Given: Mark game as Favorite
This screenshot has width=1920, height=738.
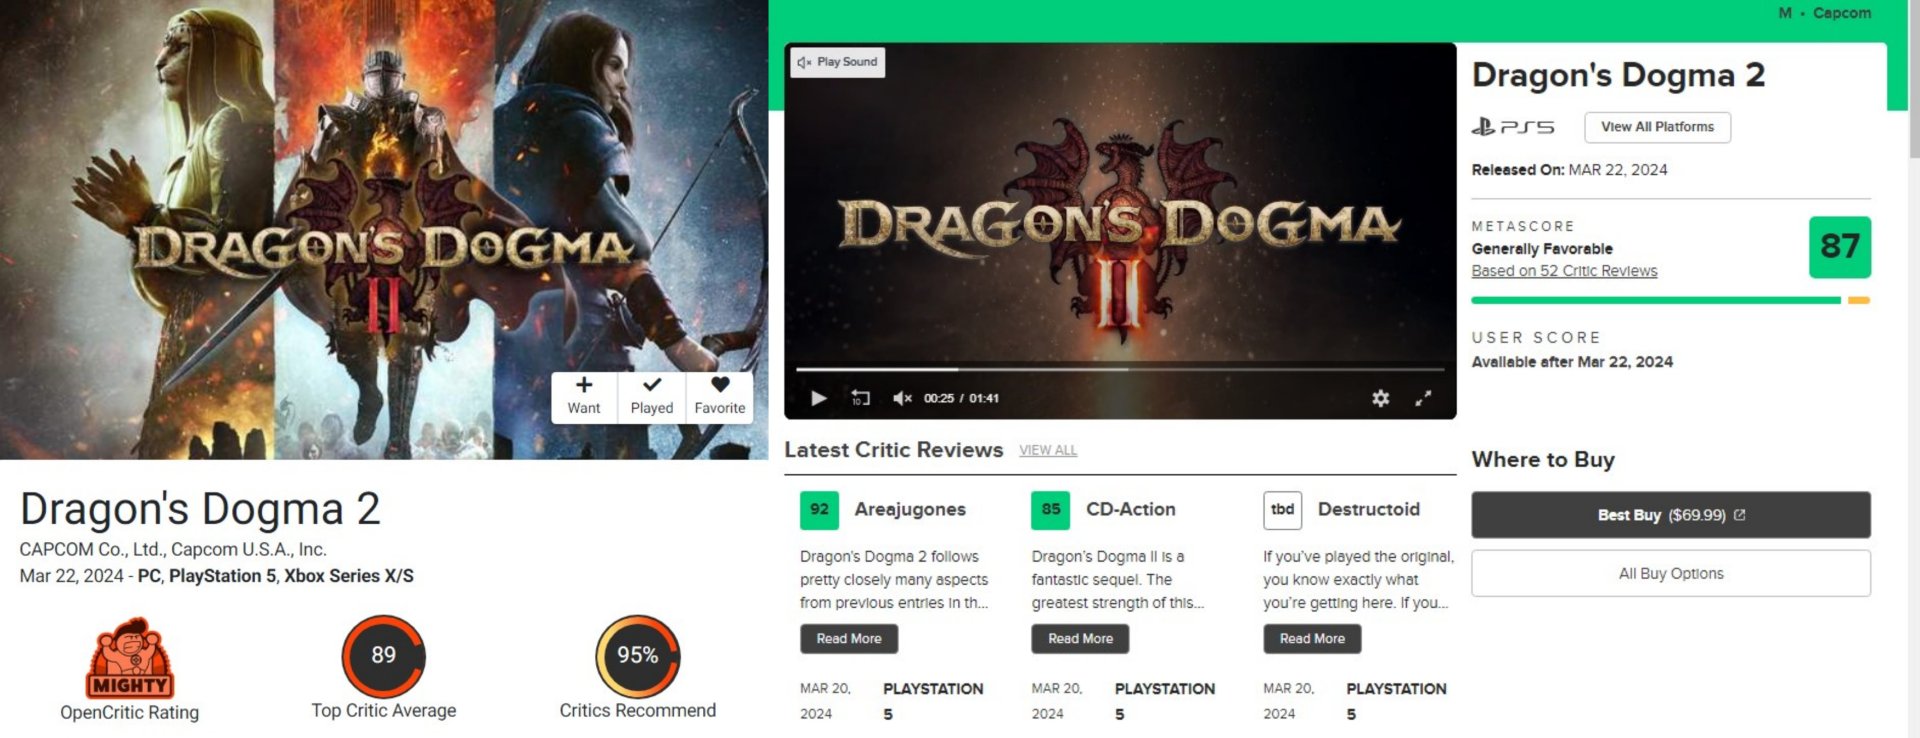Looking at the screenshot, I should [720, 396].
